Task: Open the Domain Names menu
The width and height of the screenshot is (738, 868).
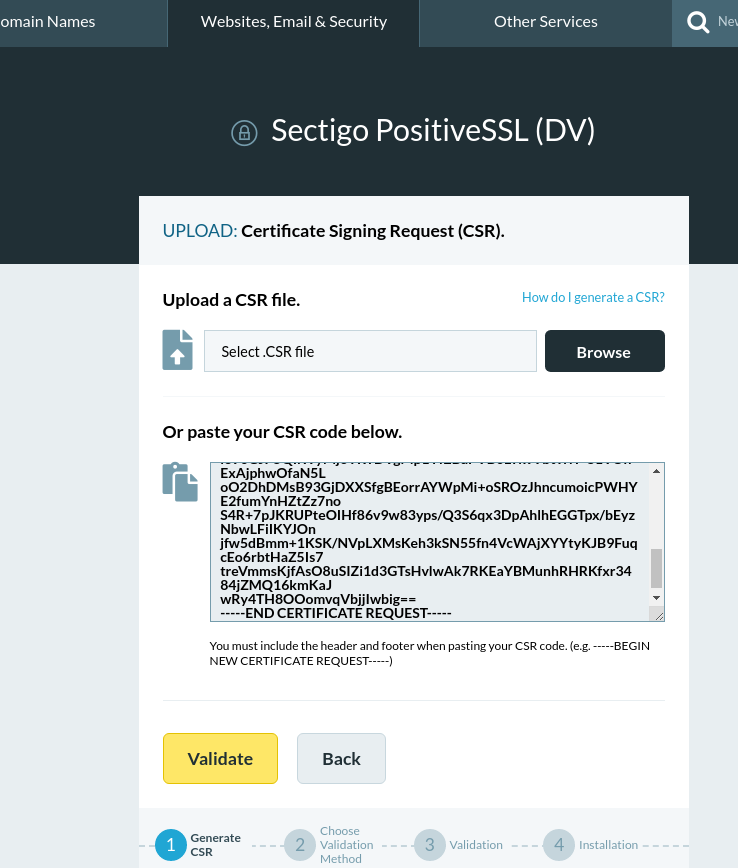Action: [84, 23]
